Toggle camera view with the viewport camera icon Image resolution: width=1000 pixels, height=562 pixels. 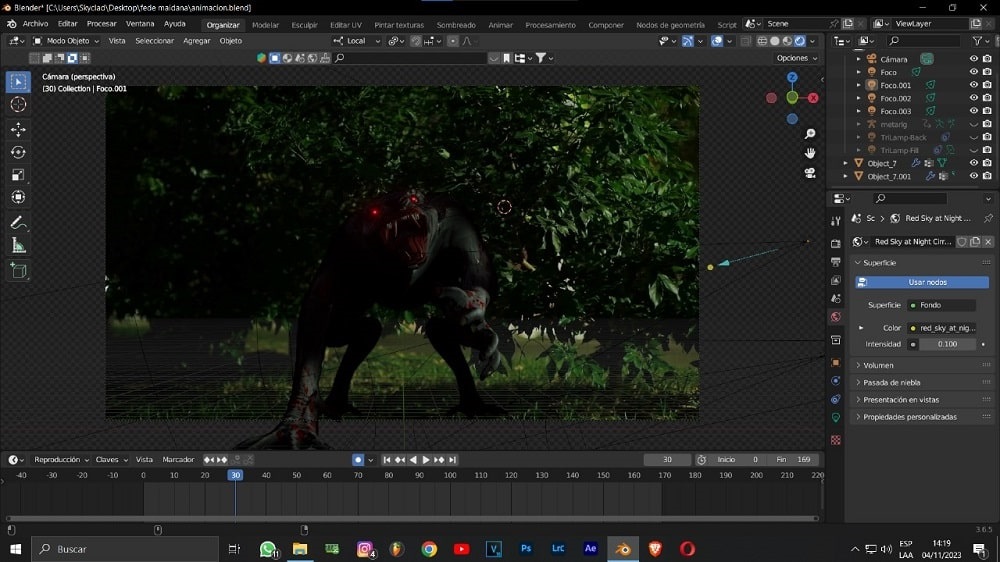point(810,172)
